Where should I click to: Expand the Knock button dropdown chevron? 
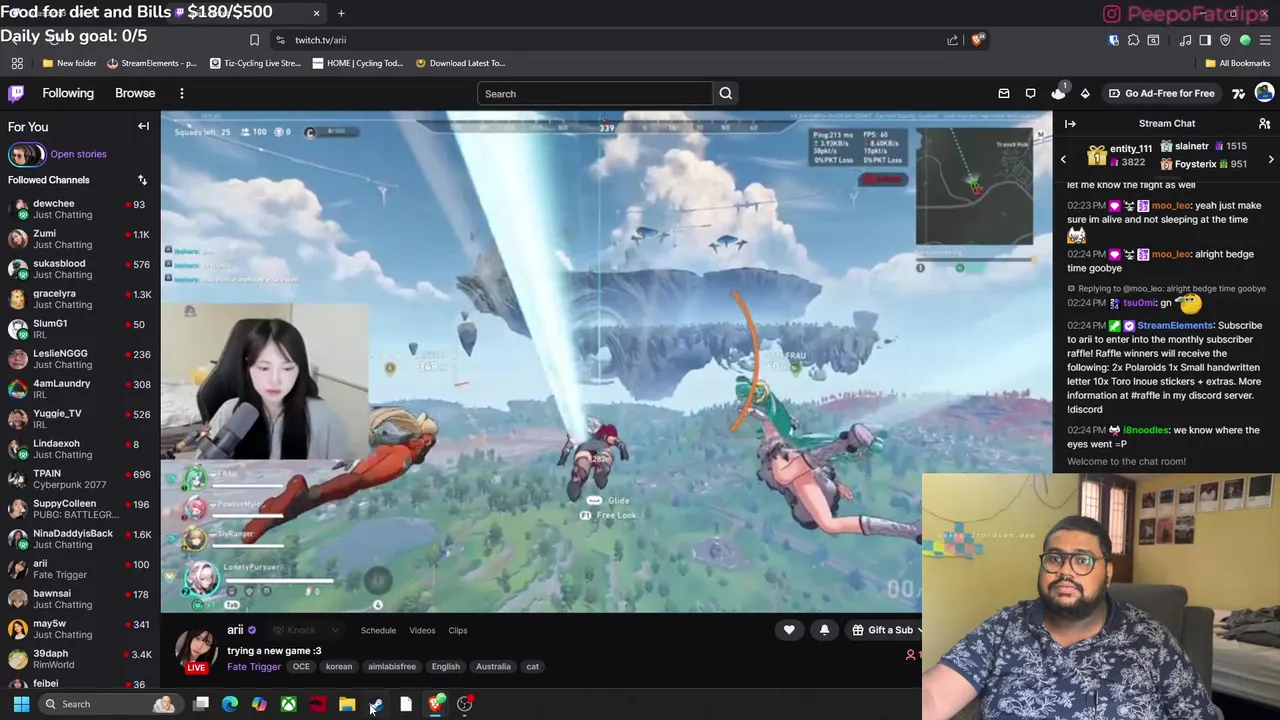click(x=334, y=630)
